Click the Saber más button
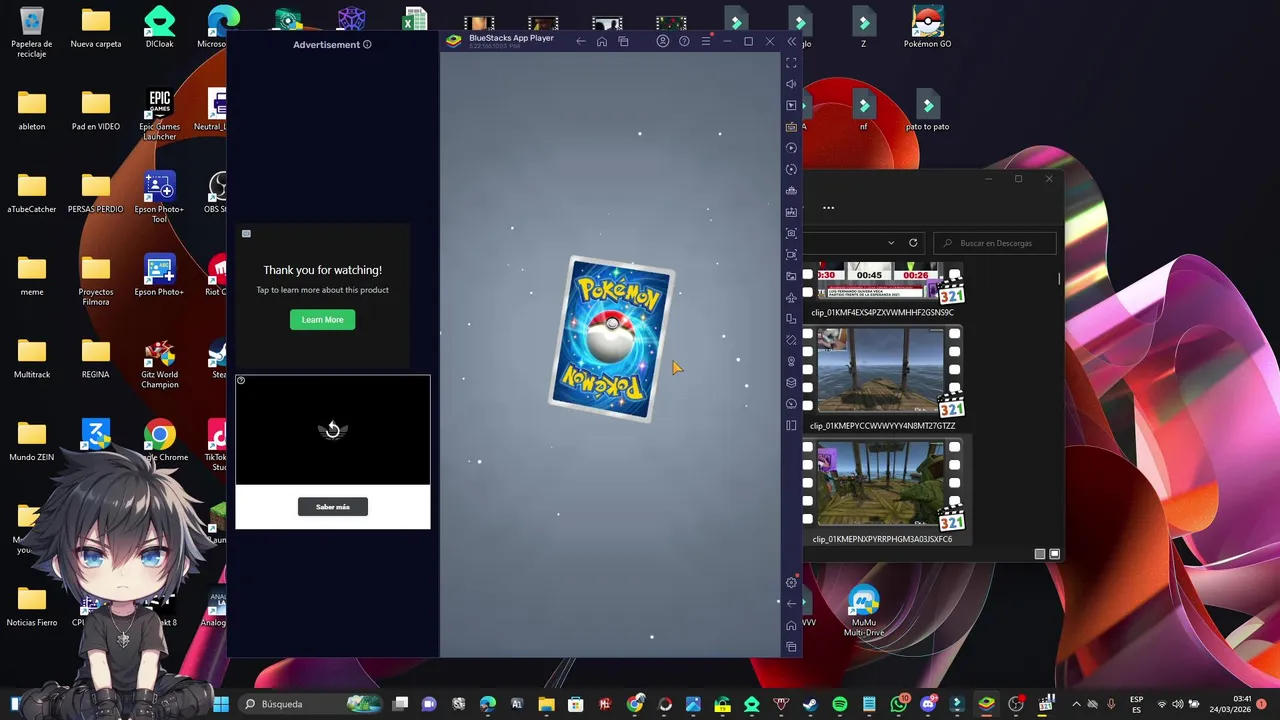1280x720 pixels. pos(333,507)
